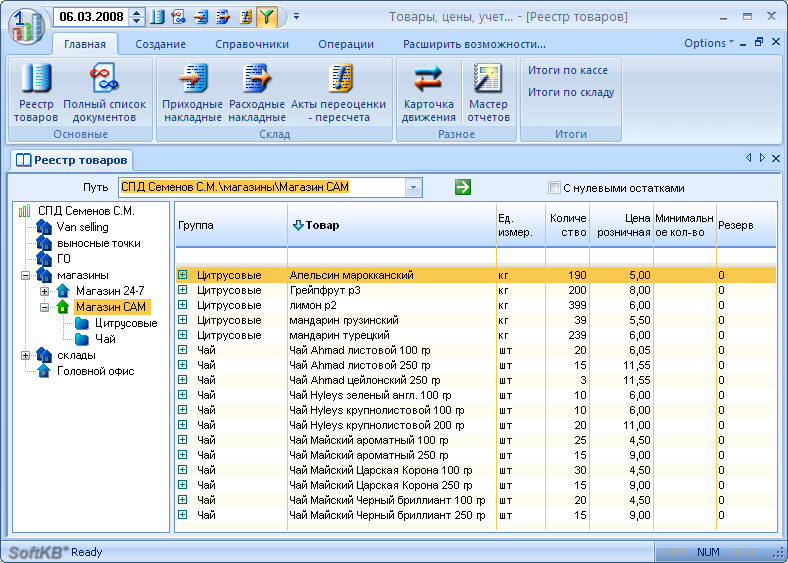Click the Группа column header
The image size is (788, 563).
click(x=231, y=225)
